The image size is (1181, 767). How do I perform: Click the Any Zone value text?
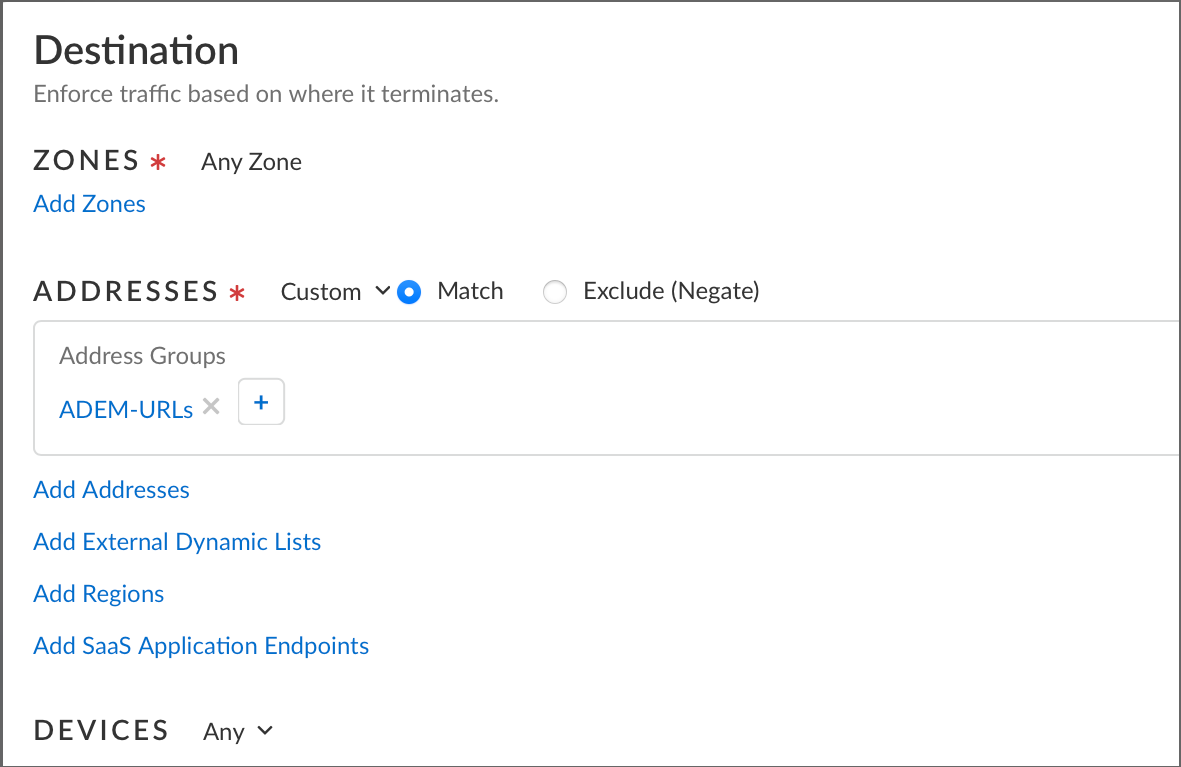click(251, 162)
